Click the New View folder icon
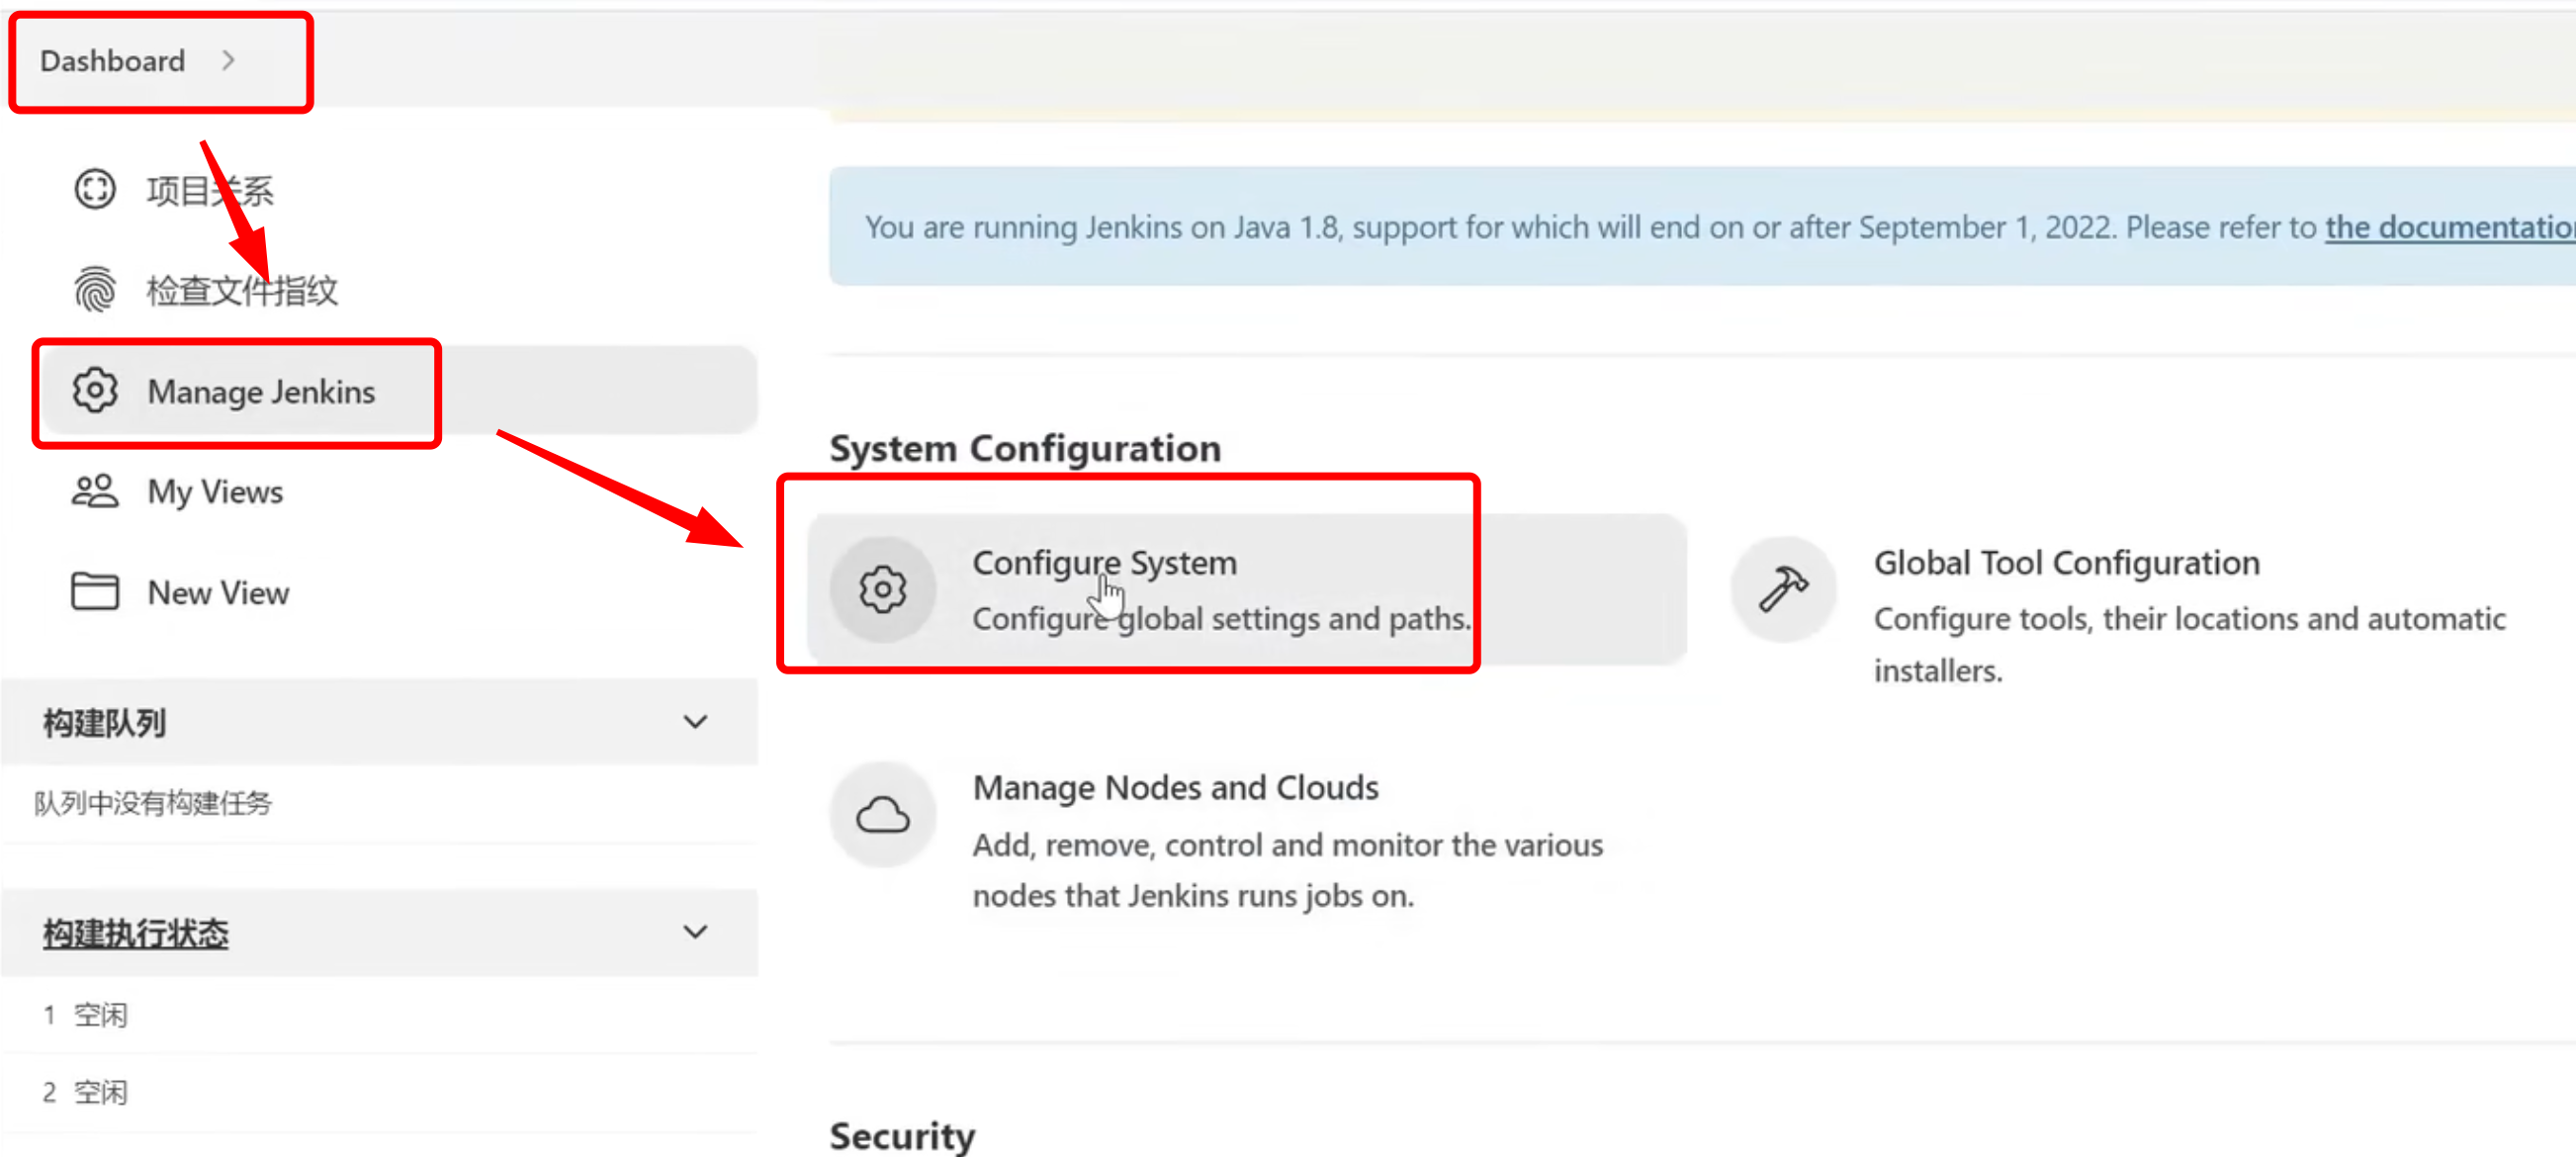Viewport: 2576px width, 1157px height. (95, 592)
